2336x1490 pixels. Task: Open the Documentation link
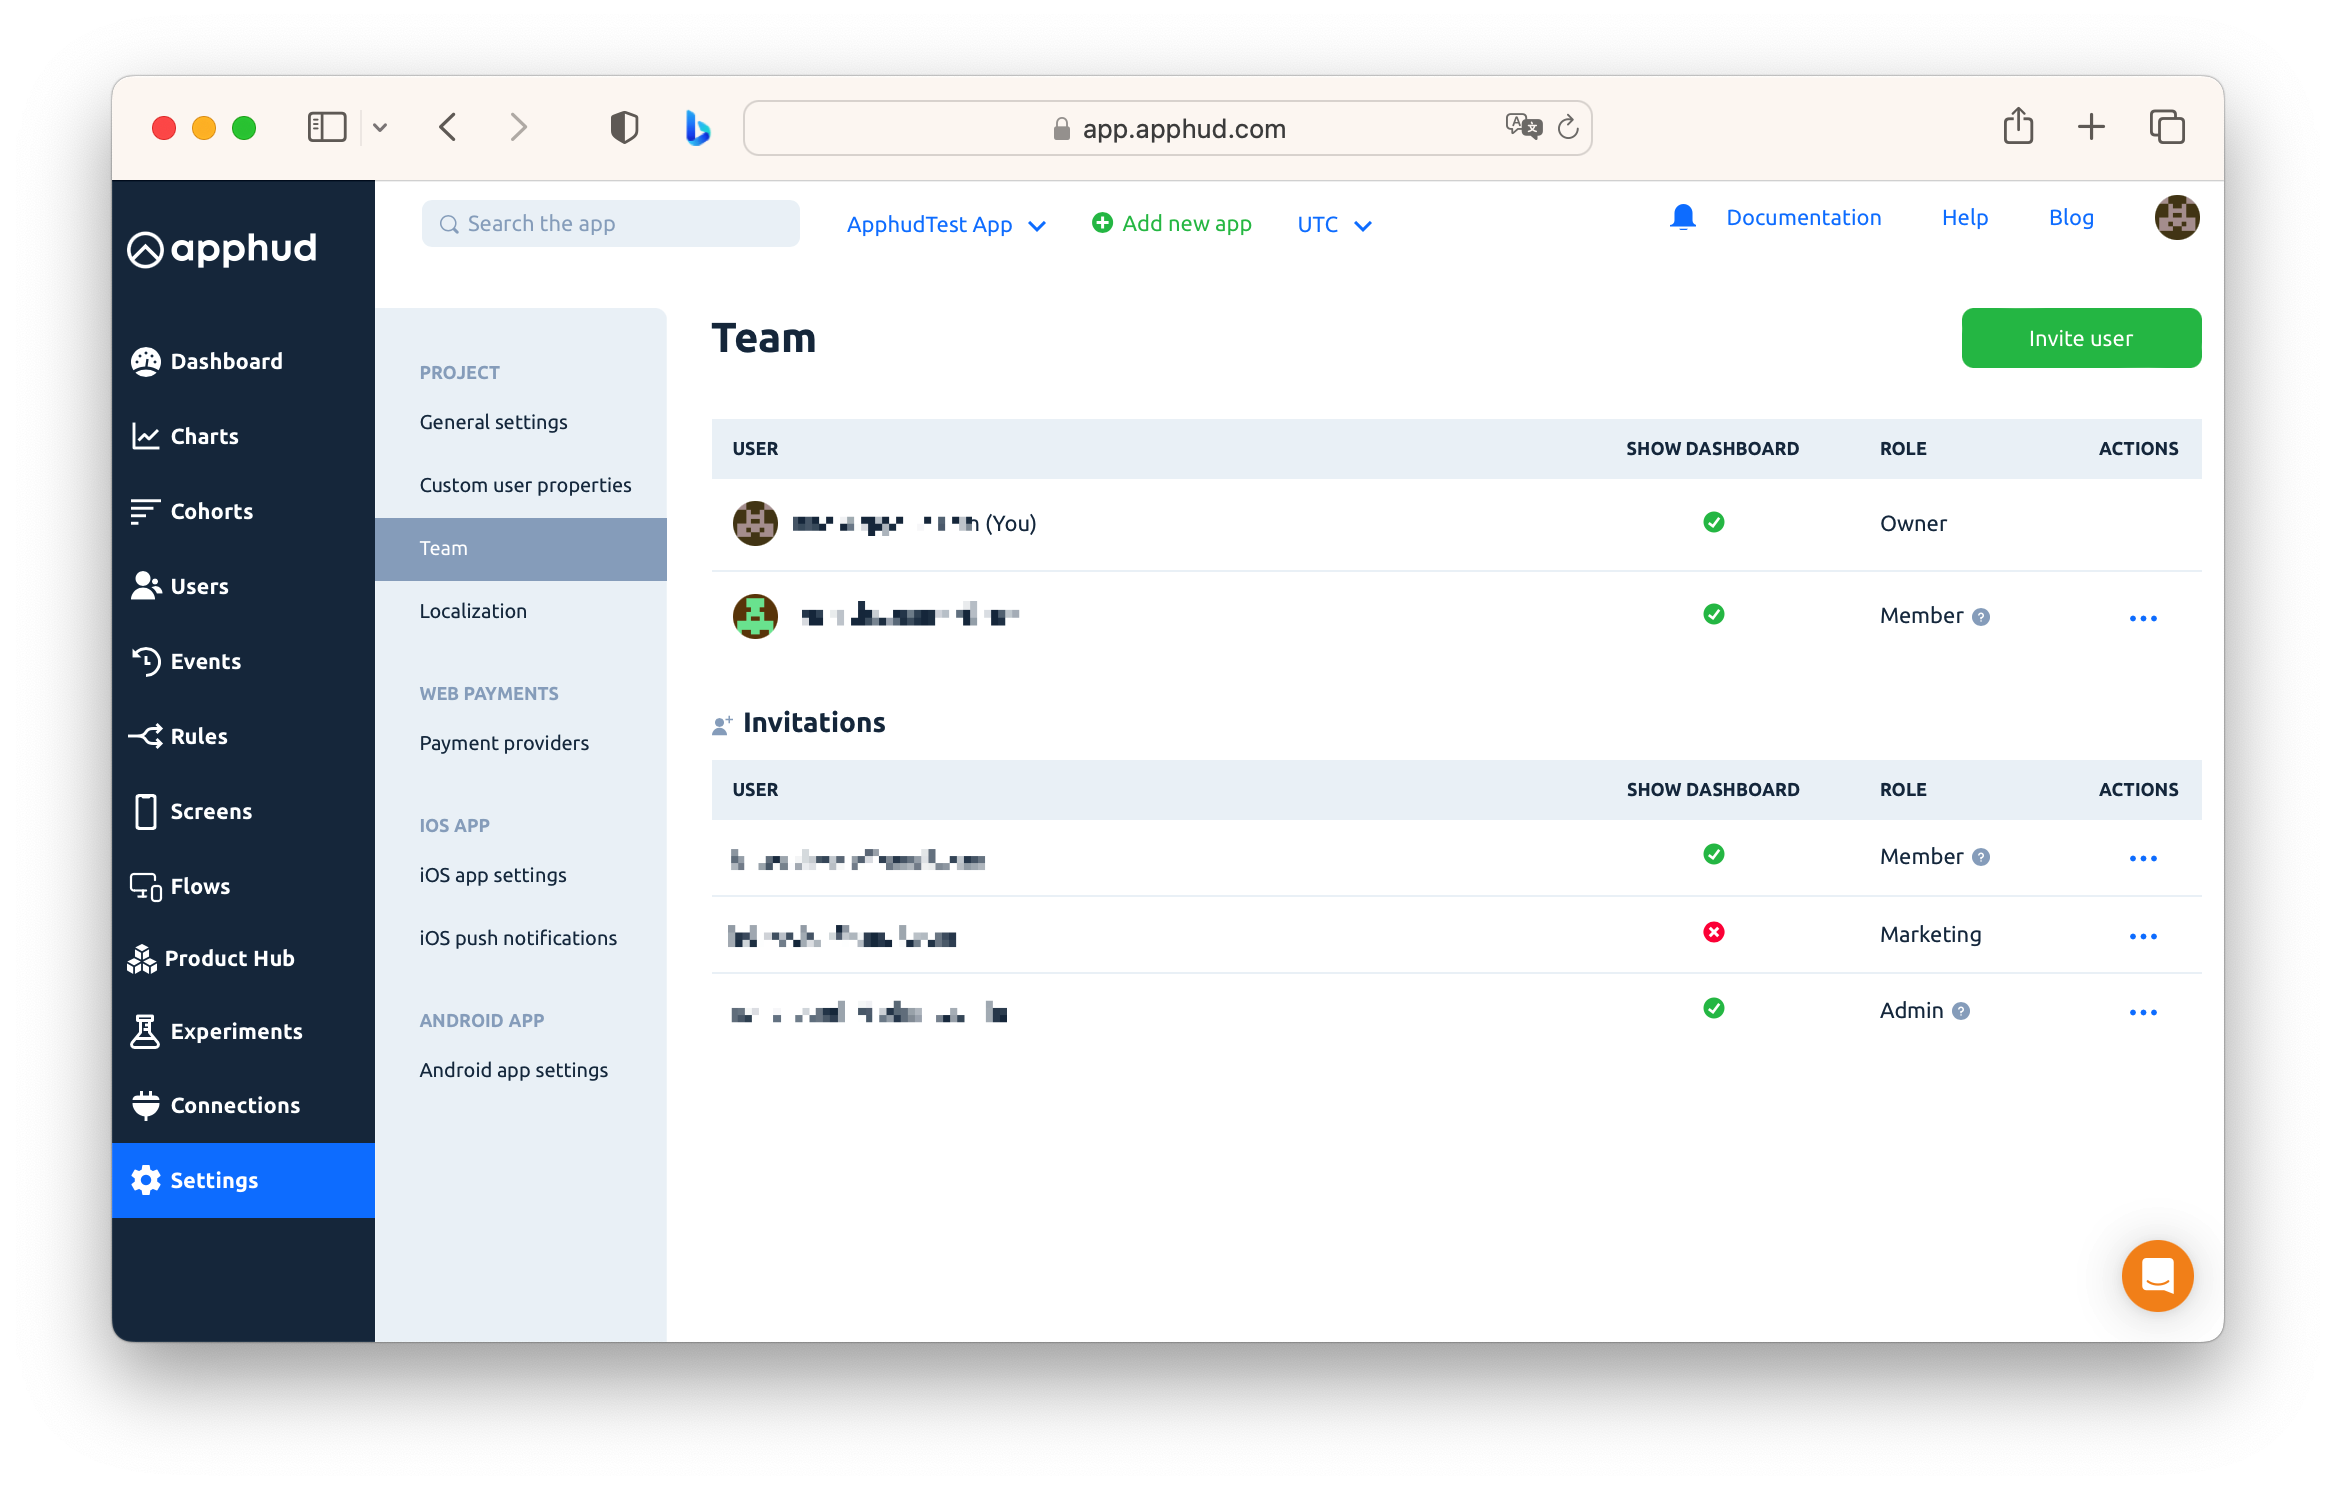click(1803, 217)
